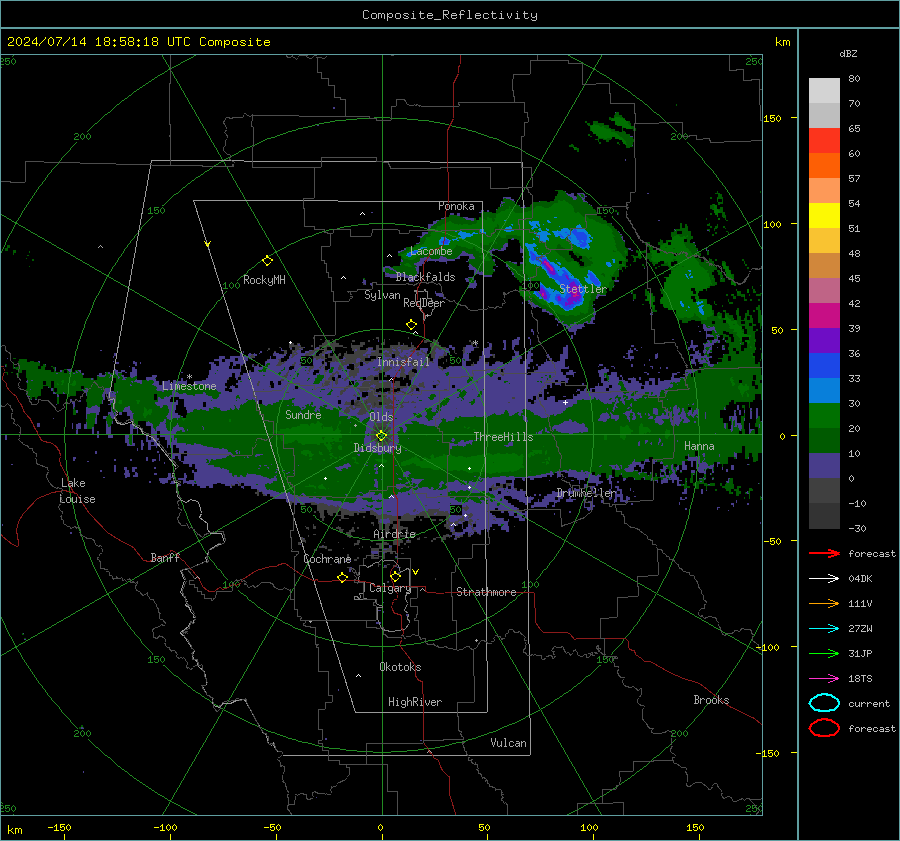Click the purple swatch between 39 and 36 dBZ
Screen dimensions: 900x841
point(824,340)
